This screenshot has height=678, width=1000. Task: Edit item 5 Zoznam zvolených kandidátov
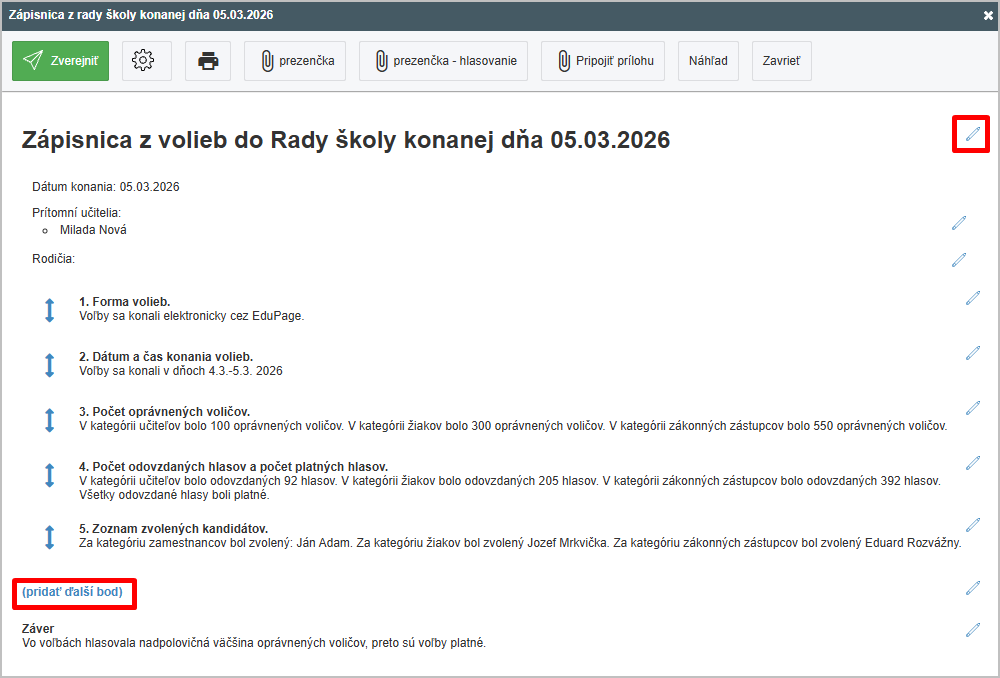coord(972,525)
